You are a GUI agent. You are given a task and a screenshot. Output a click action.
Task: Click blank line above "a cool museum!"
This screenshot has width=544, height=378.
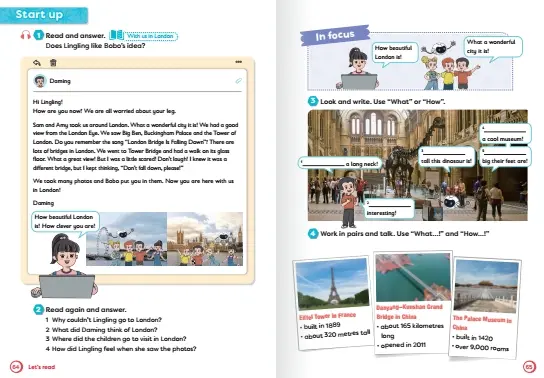pyautogui.click(x=505, y=132)
